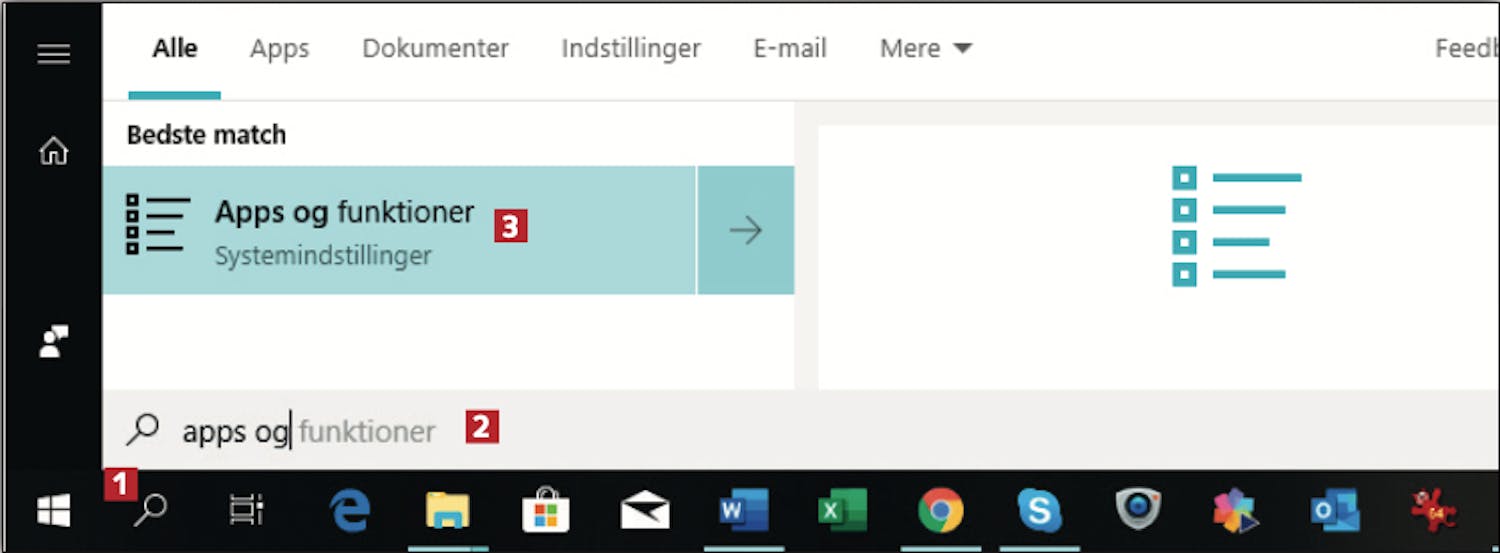Open the Mere dropdown filter

[925, 48]
